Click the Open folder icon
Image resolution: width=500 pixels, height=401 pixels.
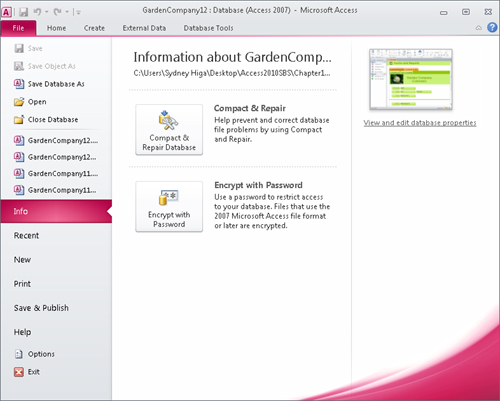(19, 102)
